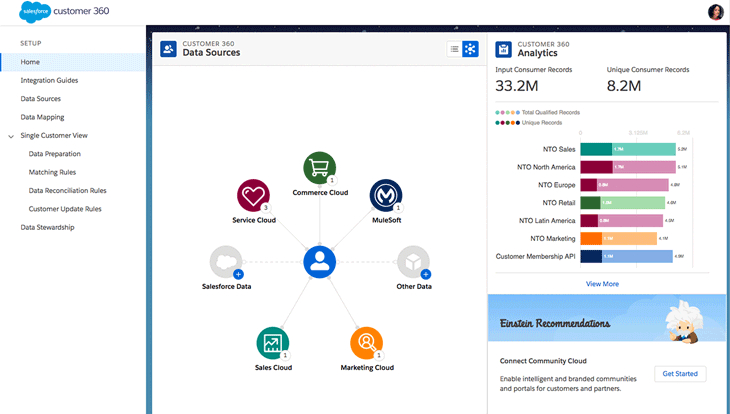Click the Commerce Cloud shopping cart icon

[x=320, y=168]
